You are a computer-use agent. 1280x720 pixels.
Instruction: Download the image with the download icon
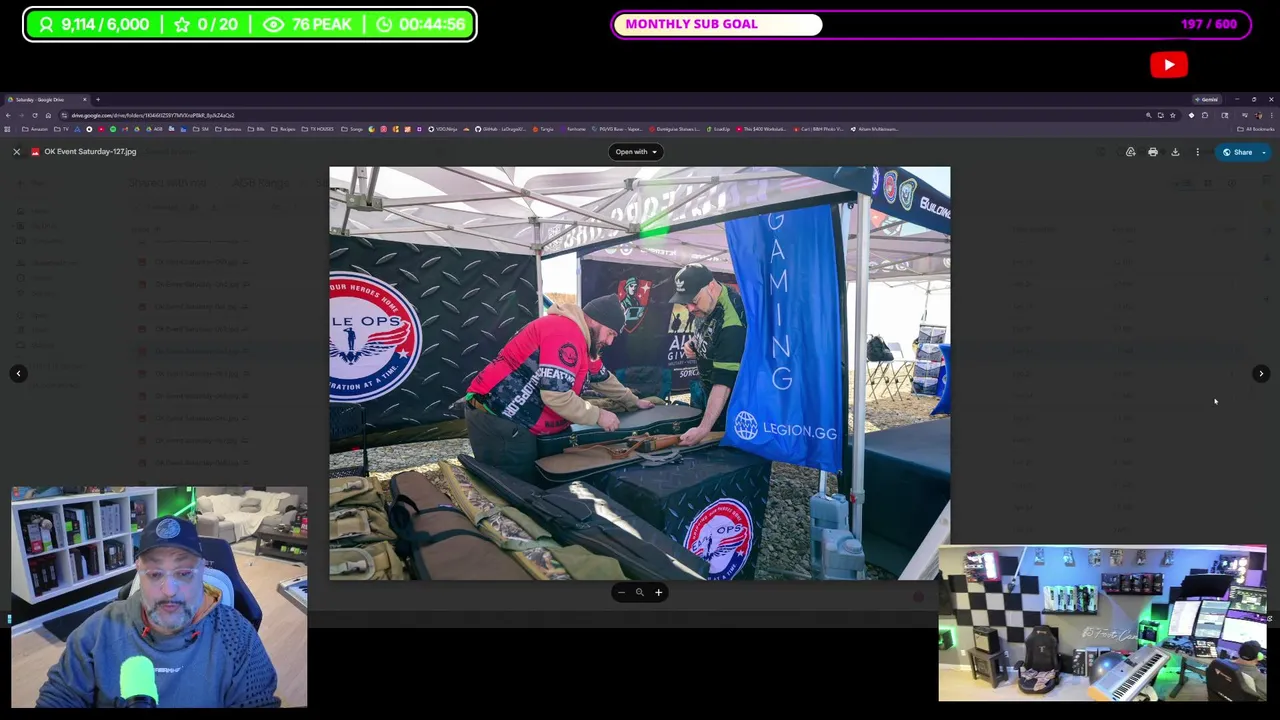click(1175, 152)
